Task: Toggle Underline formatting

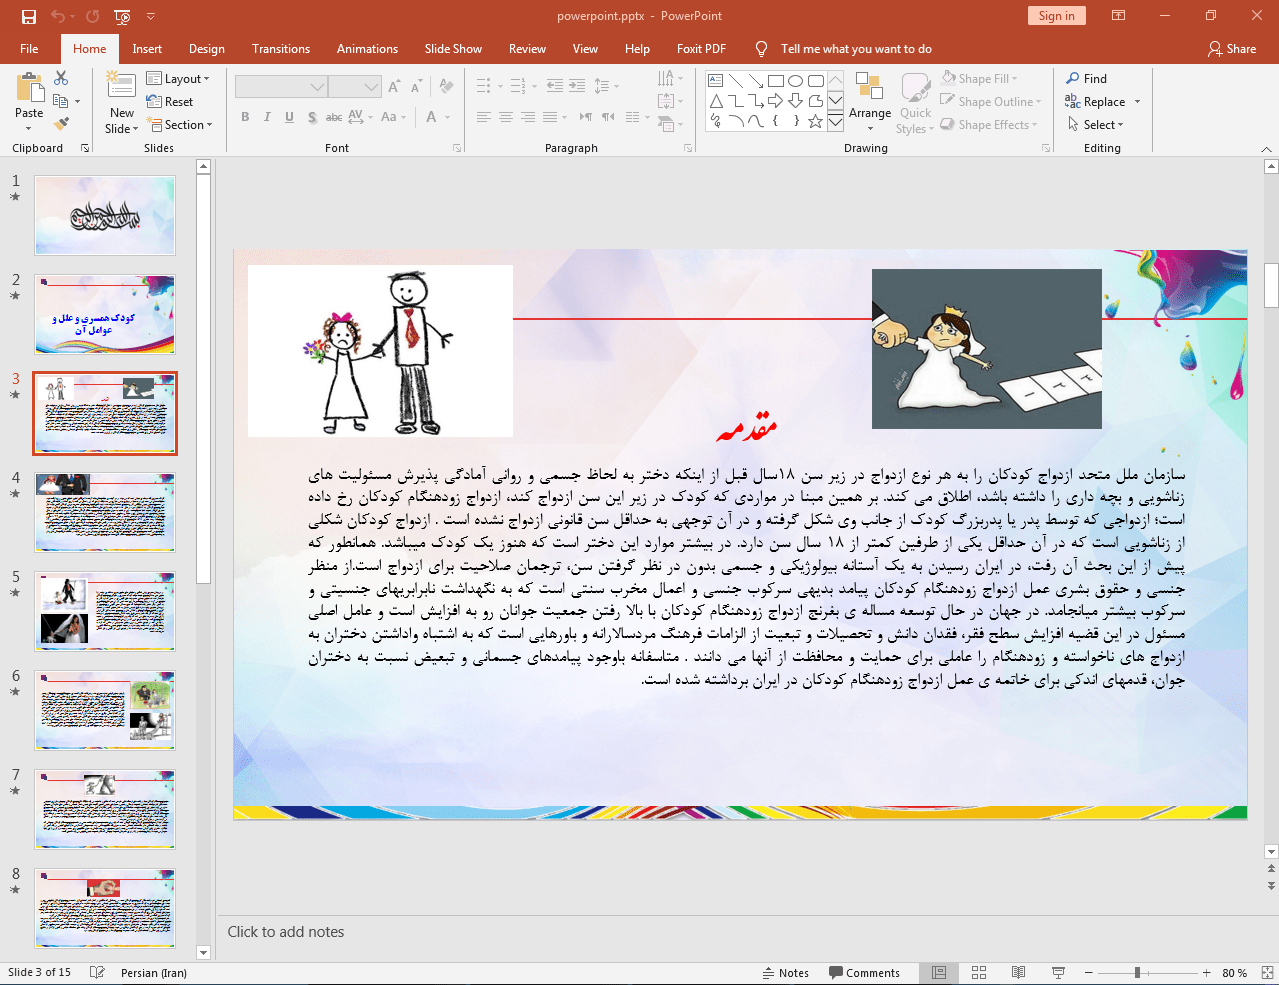Action: point(289,117)
